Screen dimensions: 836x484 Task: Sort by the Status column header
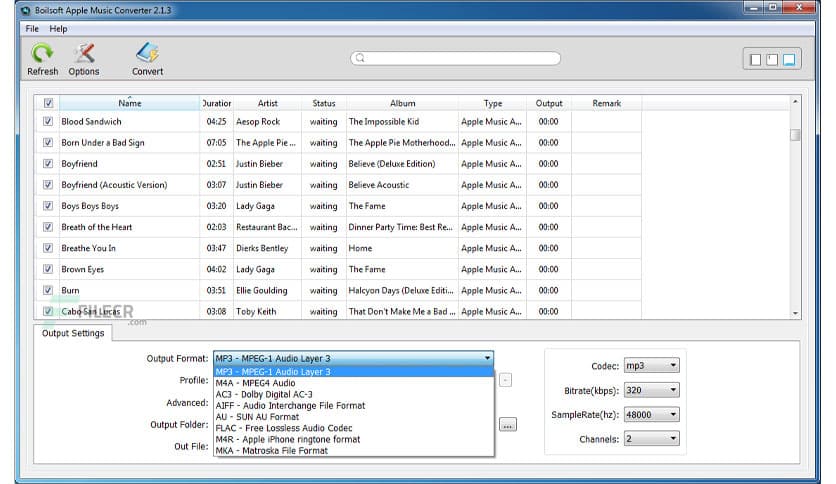324,103
